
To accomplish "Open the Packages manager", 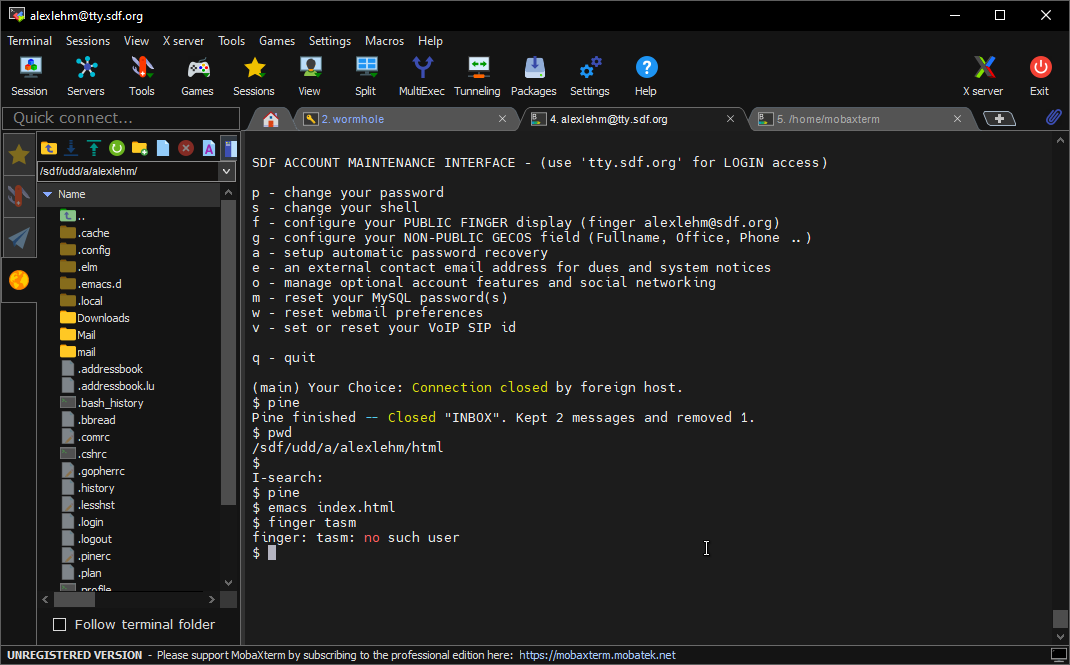I will tap(533, 76).
